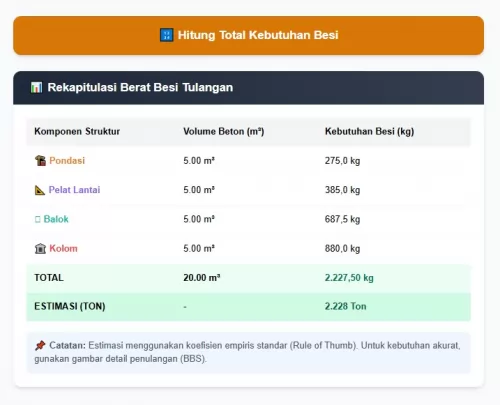Click the Kebutuhan Besi (kg) column header
500x405 pixels.
point(369,131)
